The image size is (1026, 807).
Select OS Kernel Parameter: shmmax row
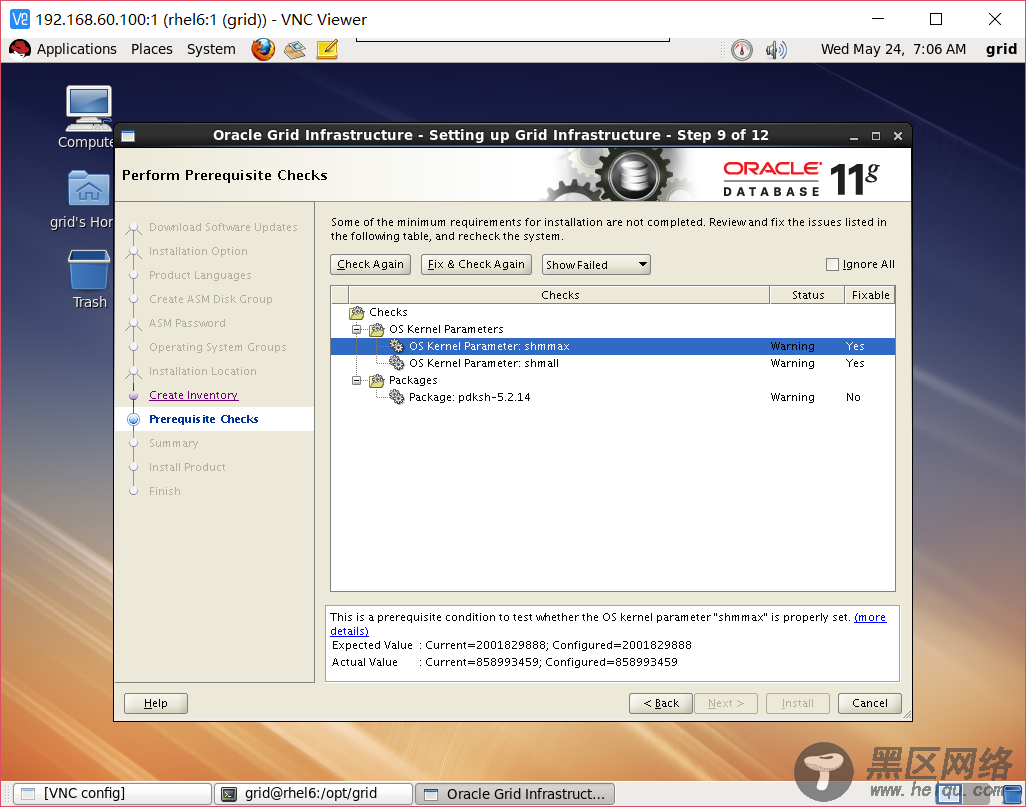612,346
